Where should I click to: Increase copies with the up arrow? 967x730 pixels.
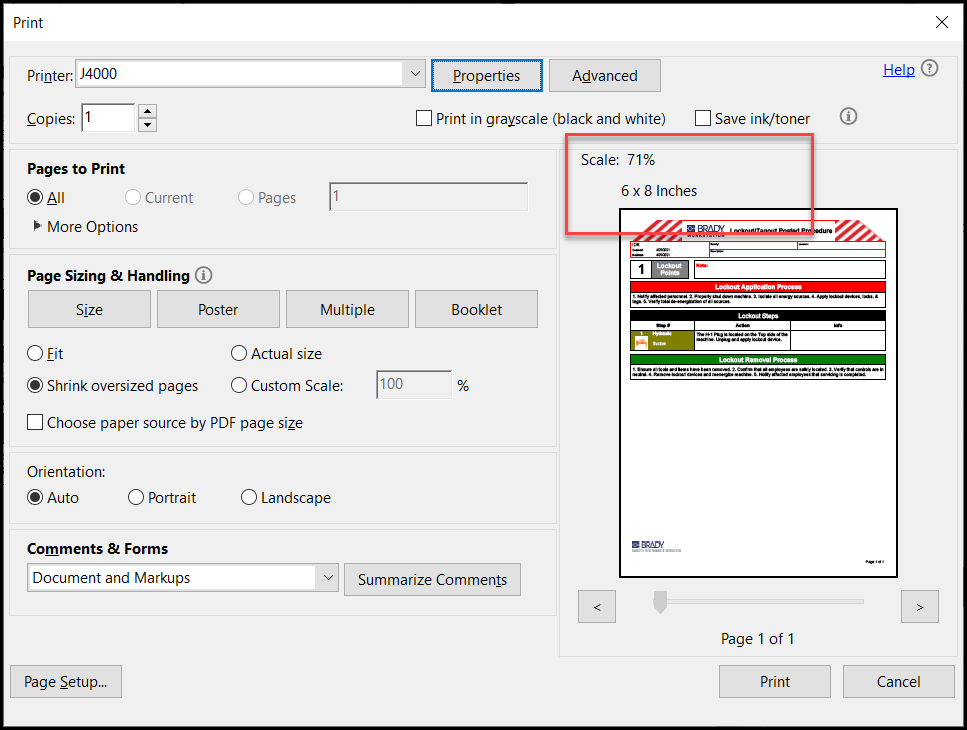147,111
